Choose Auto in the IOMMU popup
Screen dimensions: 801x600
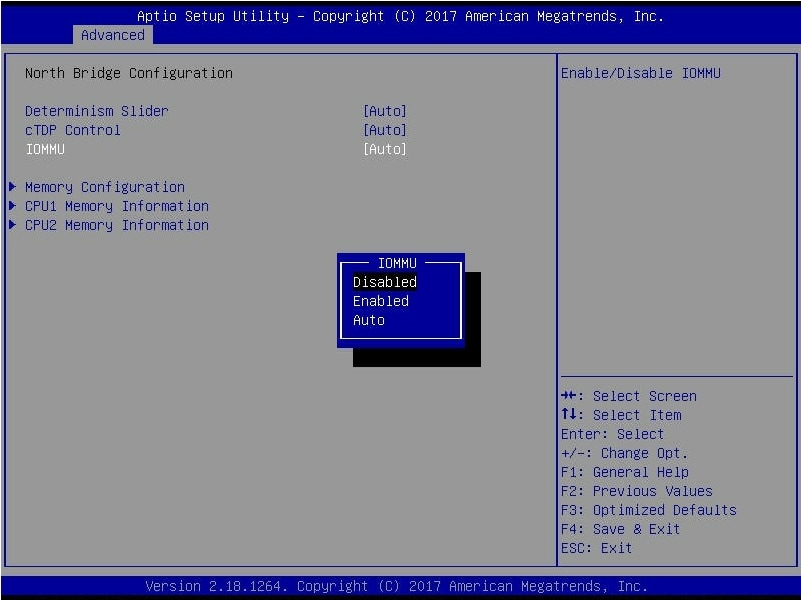pos(369,320)
